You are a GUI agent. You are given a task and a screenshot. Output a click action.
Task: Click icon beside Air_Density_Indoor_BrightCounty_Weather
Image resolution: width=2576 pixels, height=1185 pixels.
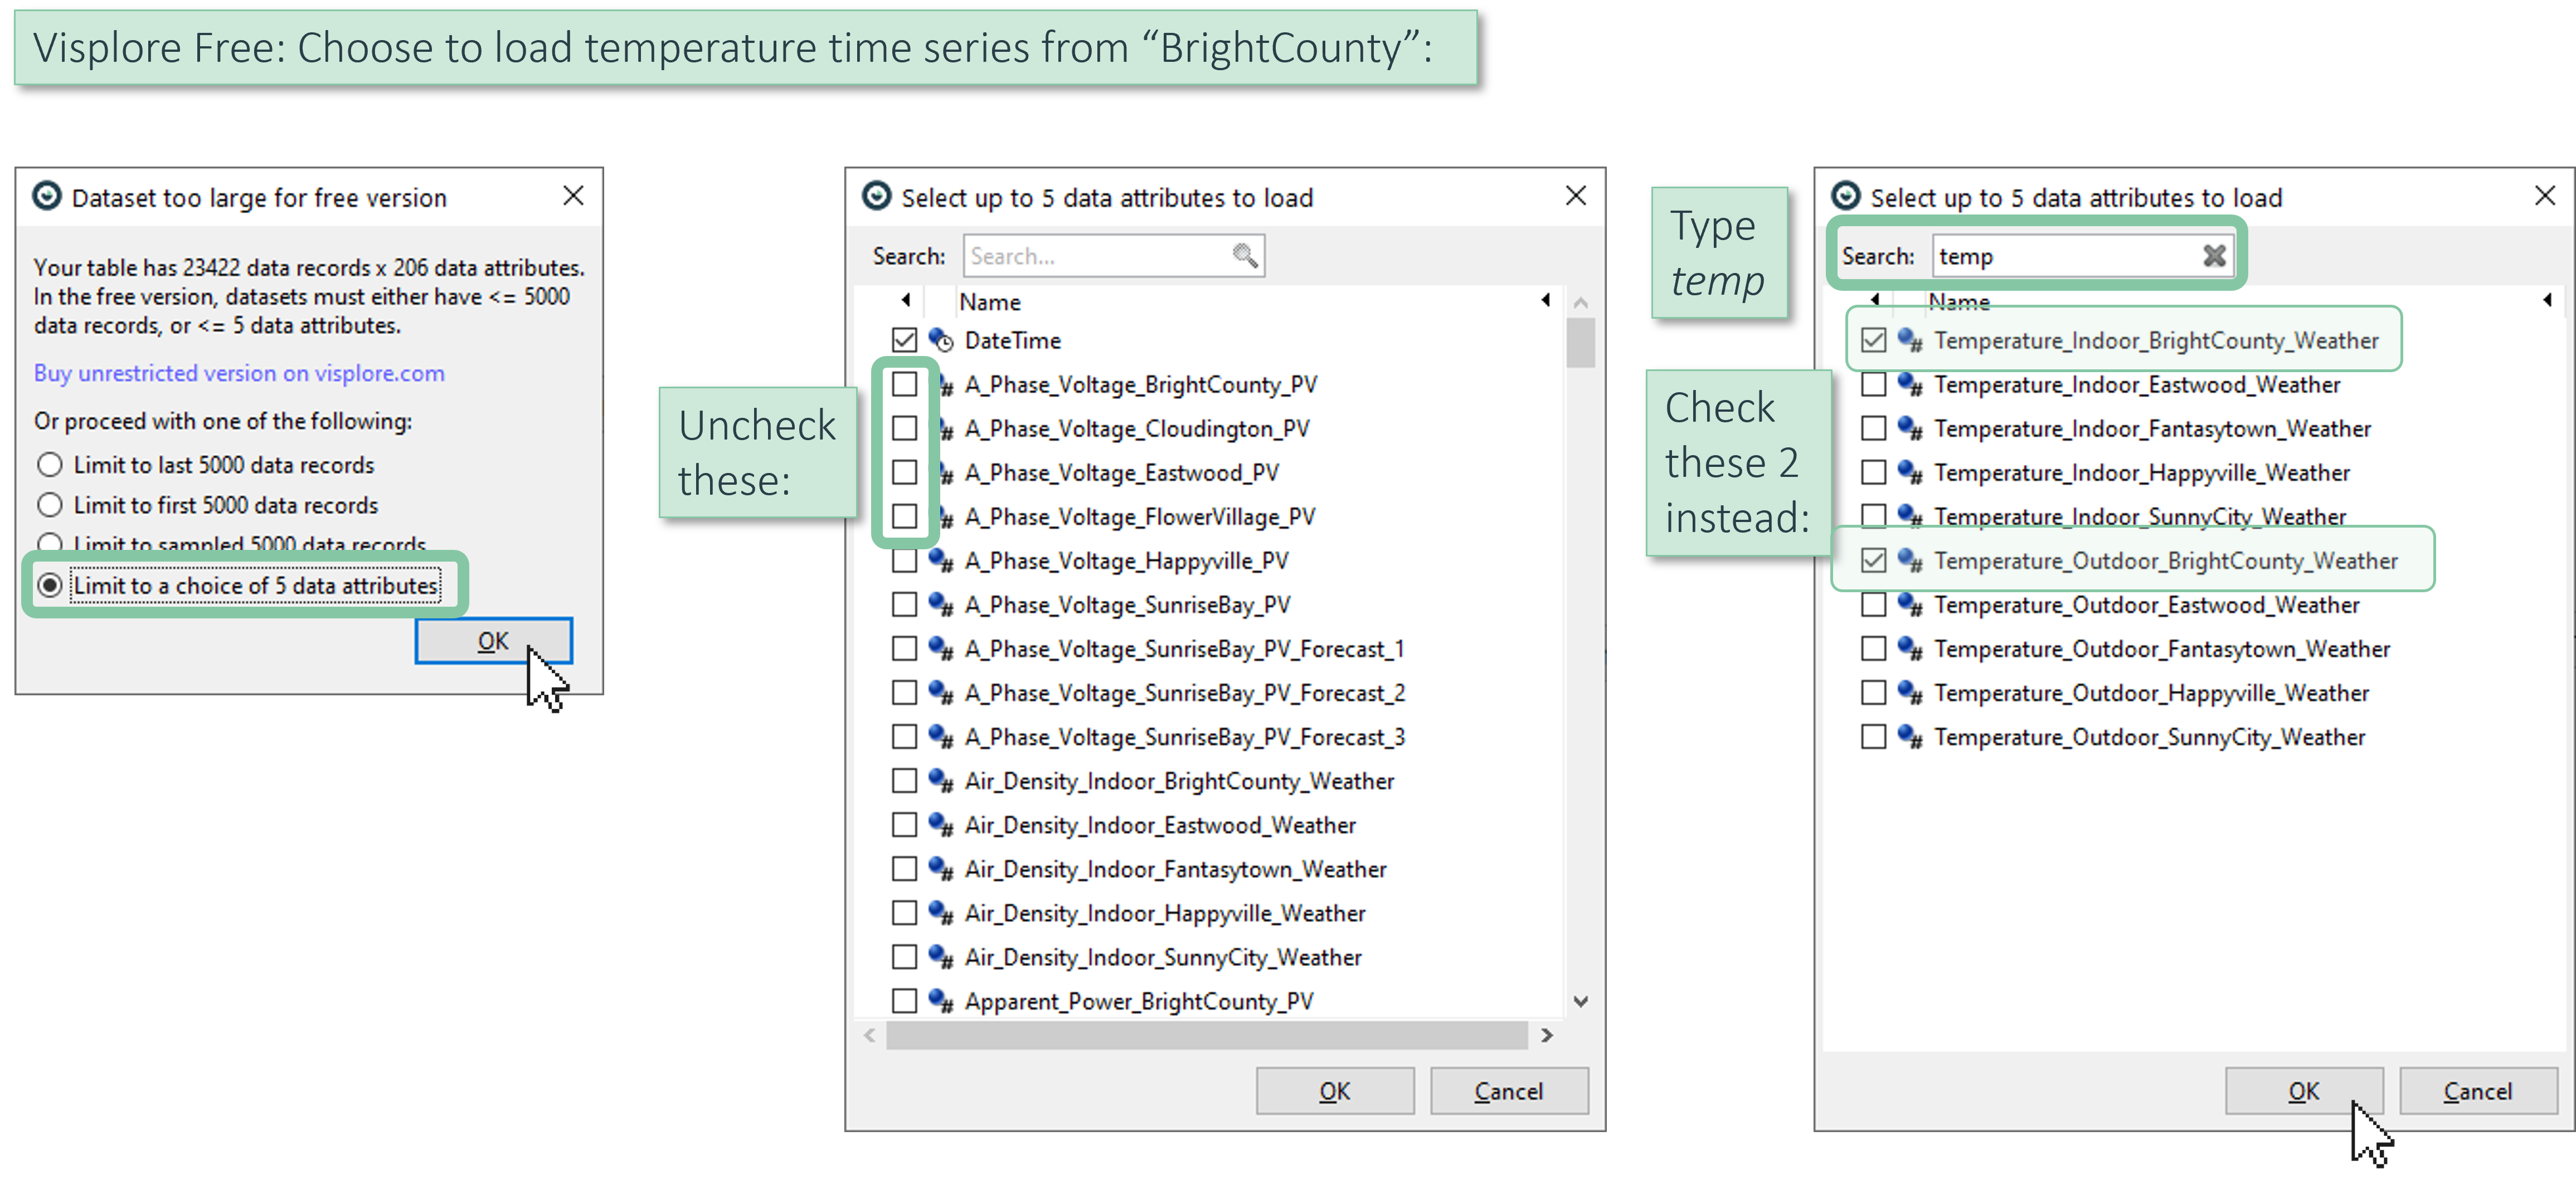pyautogui.click(x=940, y=781)
